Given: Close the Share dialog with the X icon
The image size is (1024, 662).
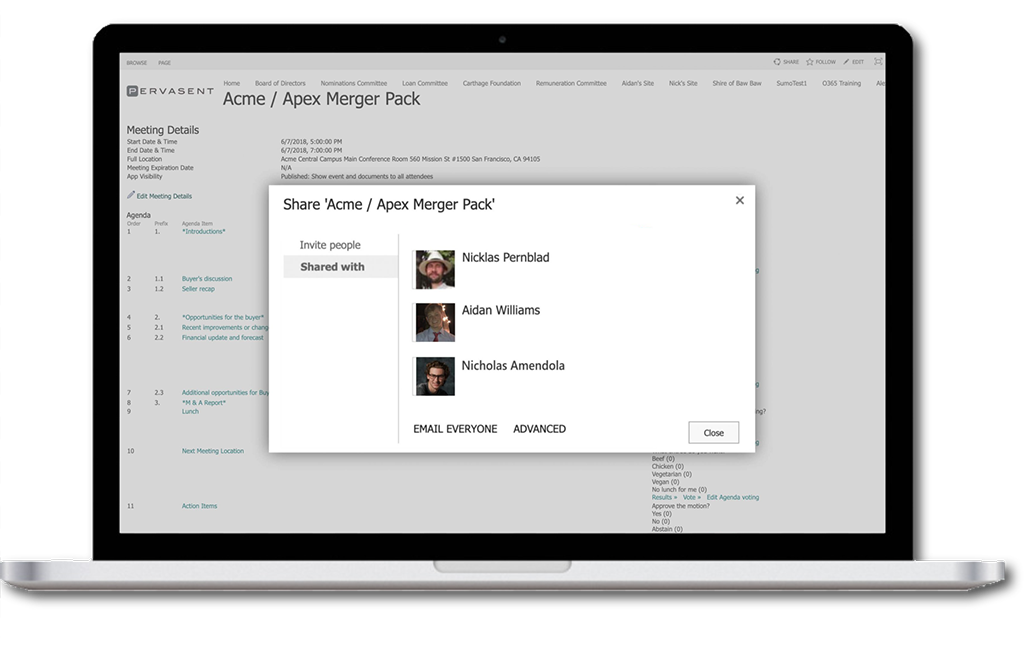Looking at the screenshot, I should click(739, 200).
